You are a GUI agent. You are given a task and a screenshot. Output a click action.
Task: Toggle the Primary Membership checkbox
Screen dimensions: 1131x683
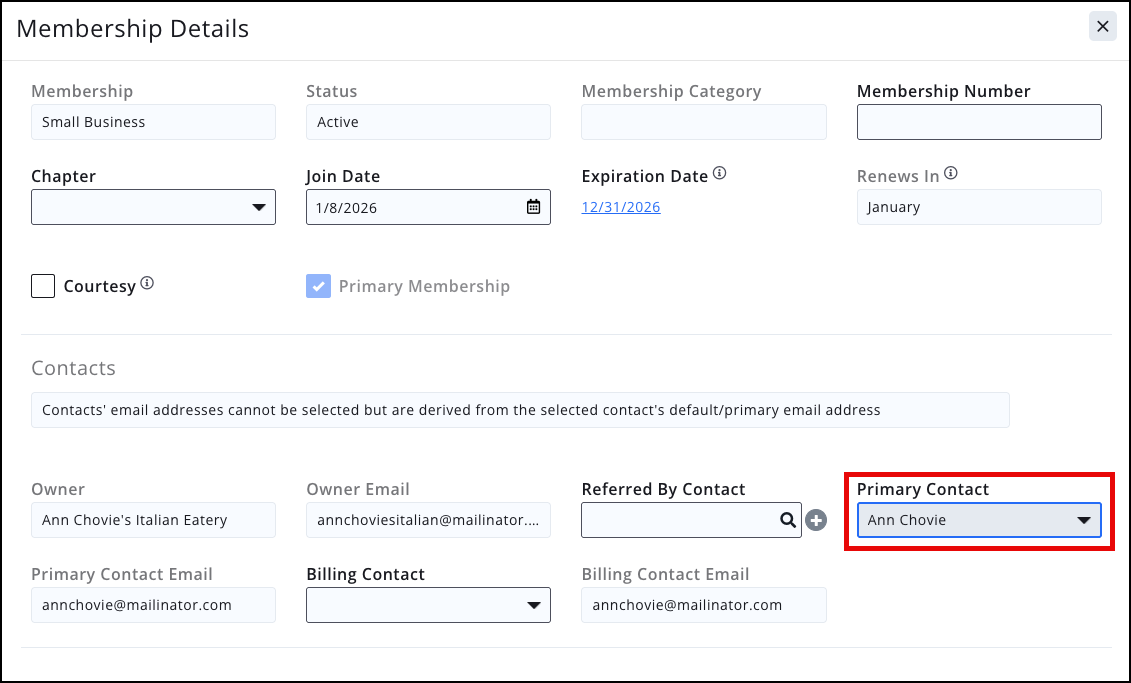[318, 286]
